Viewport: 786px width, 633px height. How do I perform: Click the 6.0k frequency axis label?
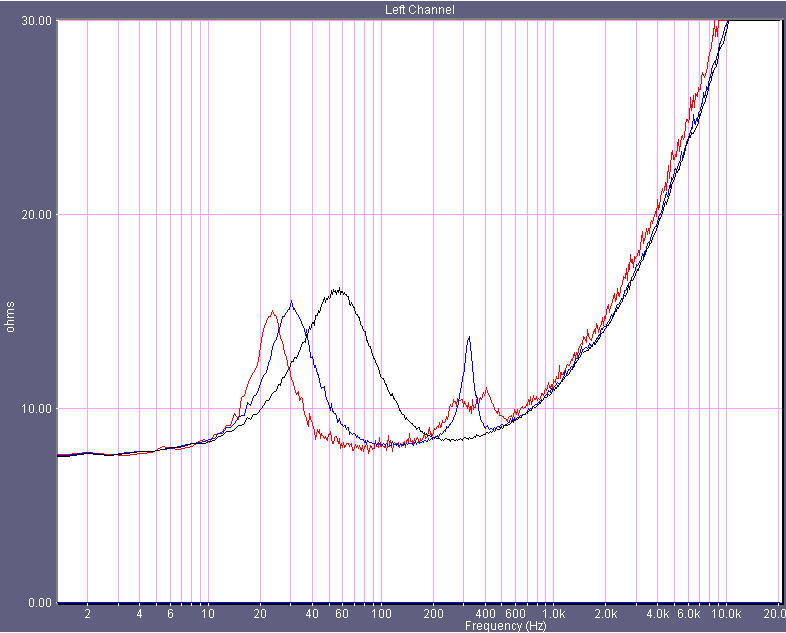point(689,614)
